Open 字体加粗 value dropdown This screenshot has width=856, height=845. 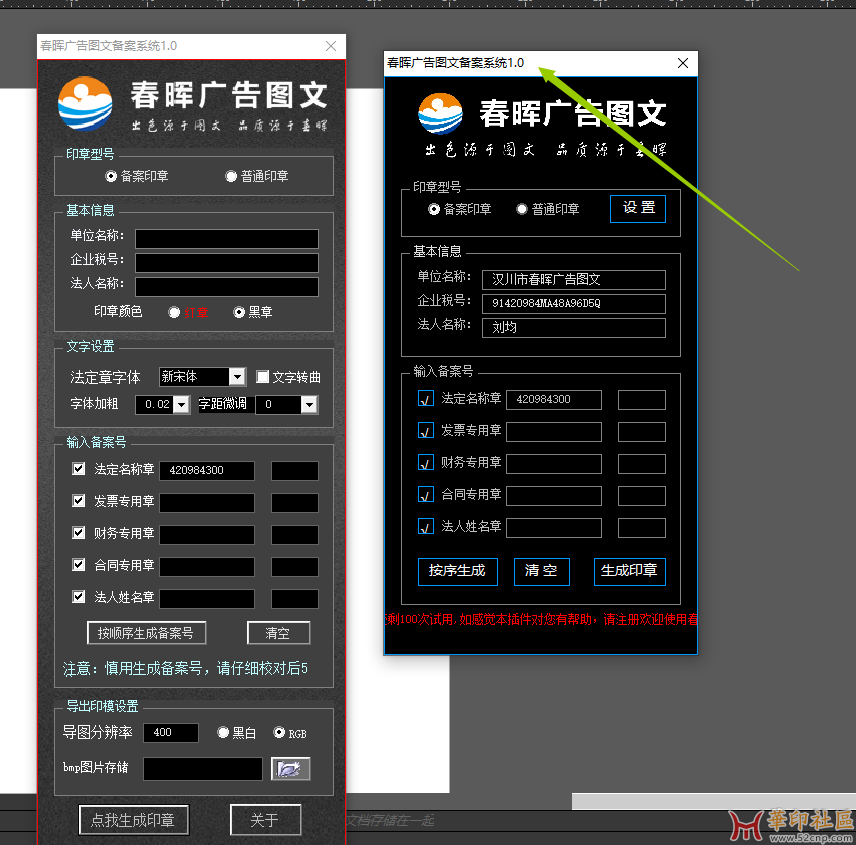[x=181, y=404]
